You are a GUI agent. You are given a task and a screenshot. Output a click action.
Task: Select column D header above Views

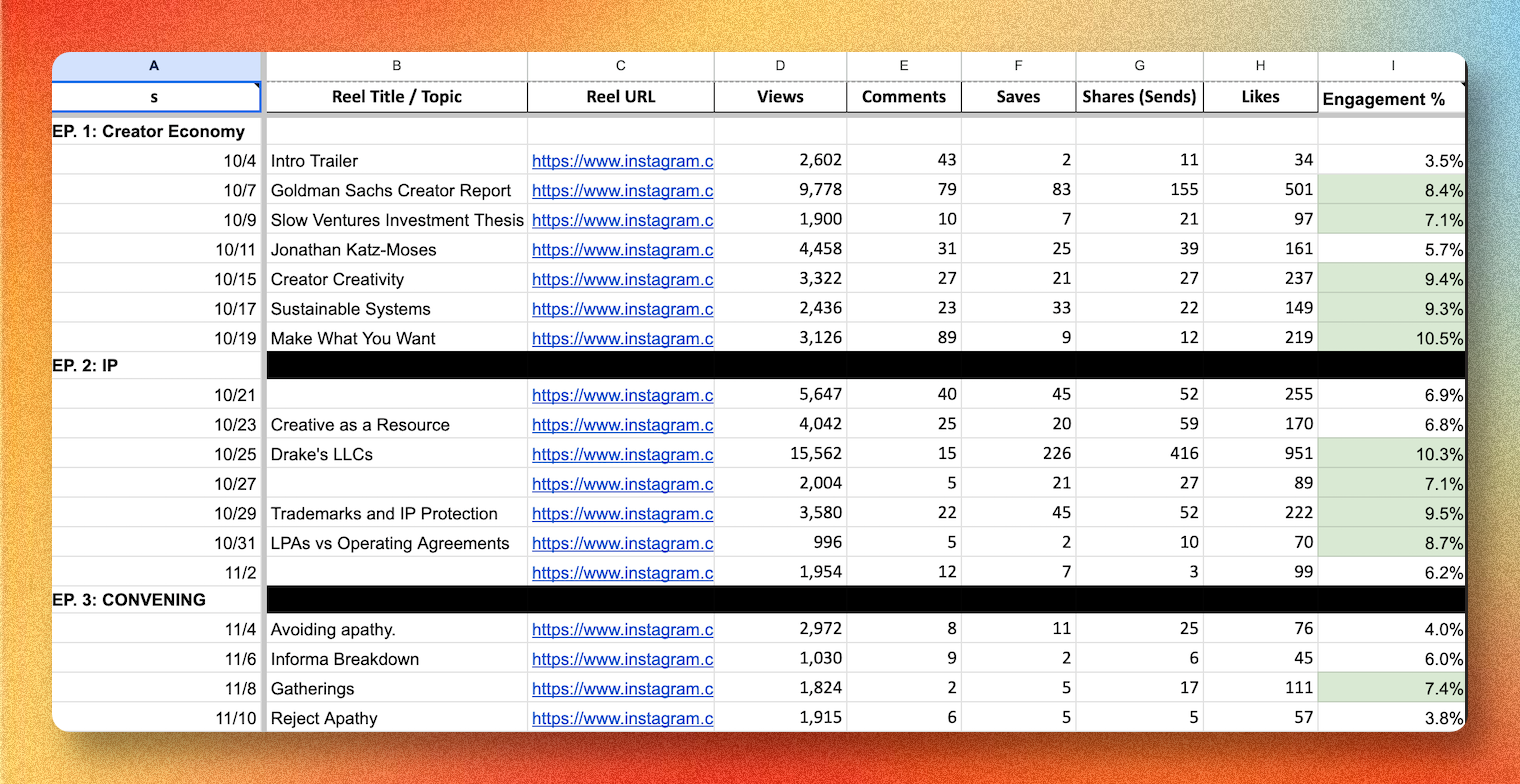pos(780,66)
